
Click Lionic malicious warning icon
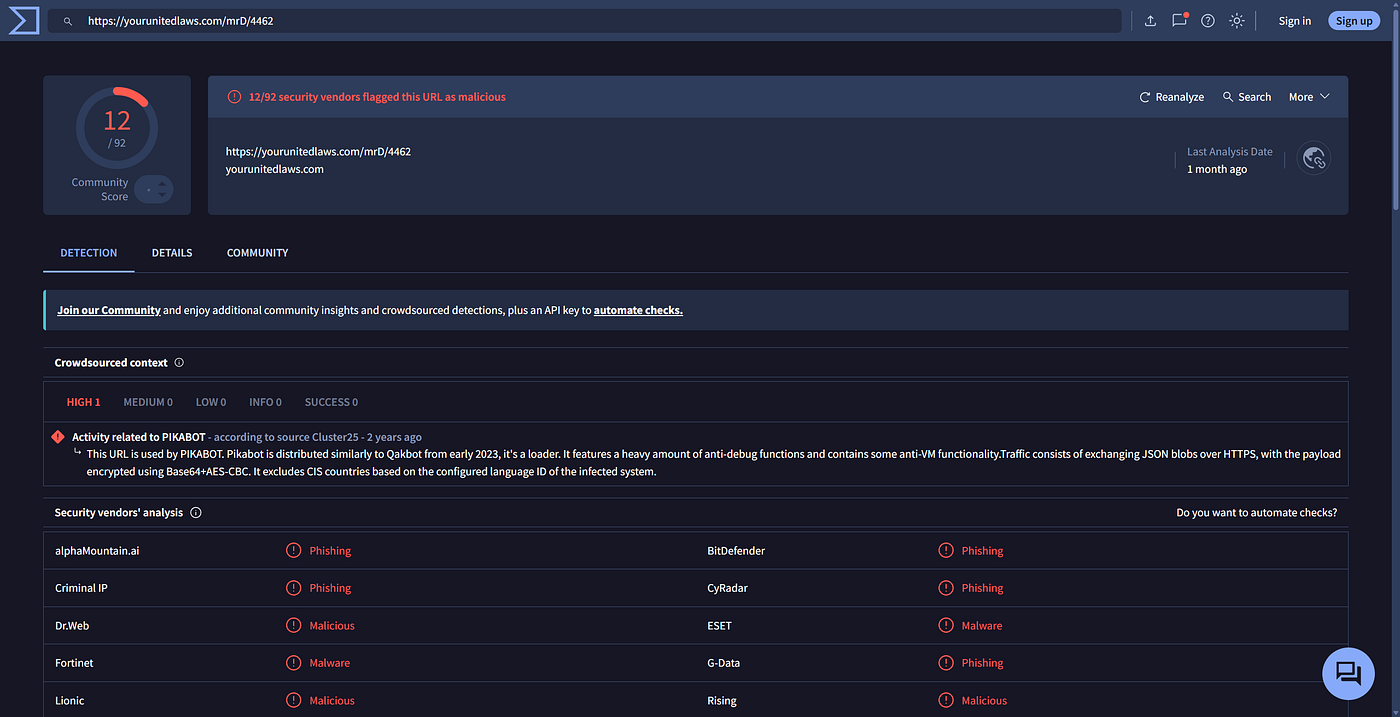pos(294,701)
